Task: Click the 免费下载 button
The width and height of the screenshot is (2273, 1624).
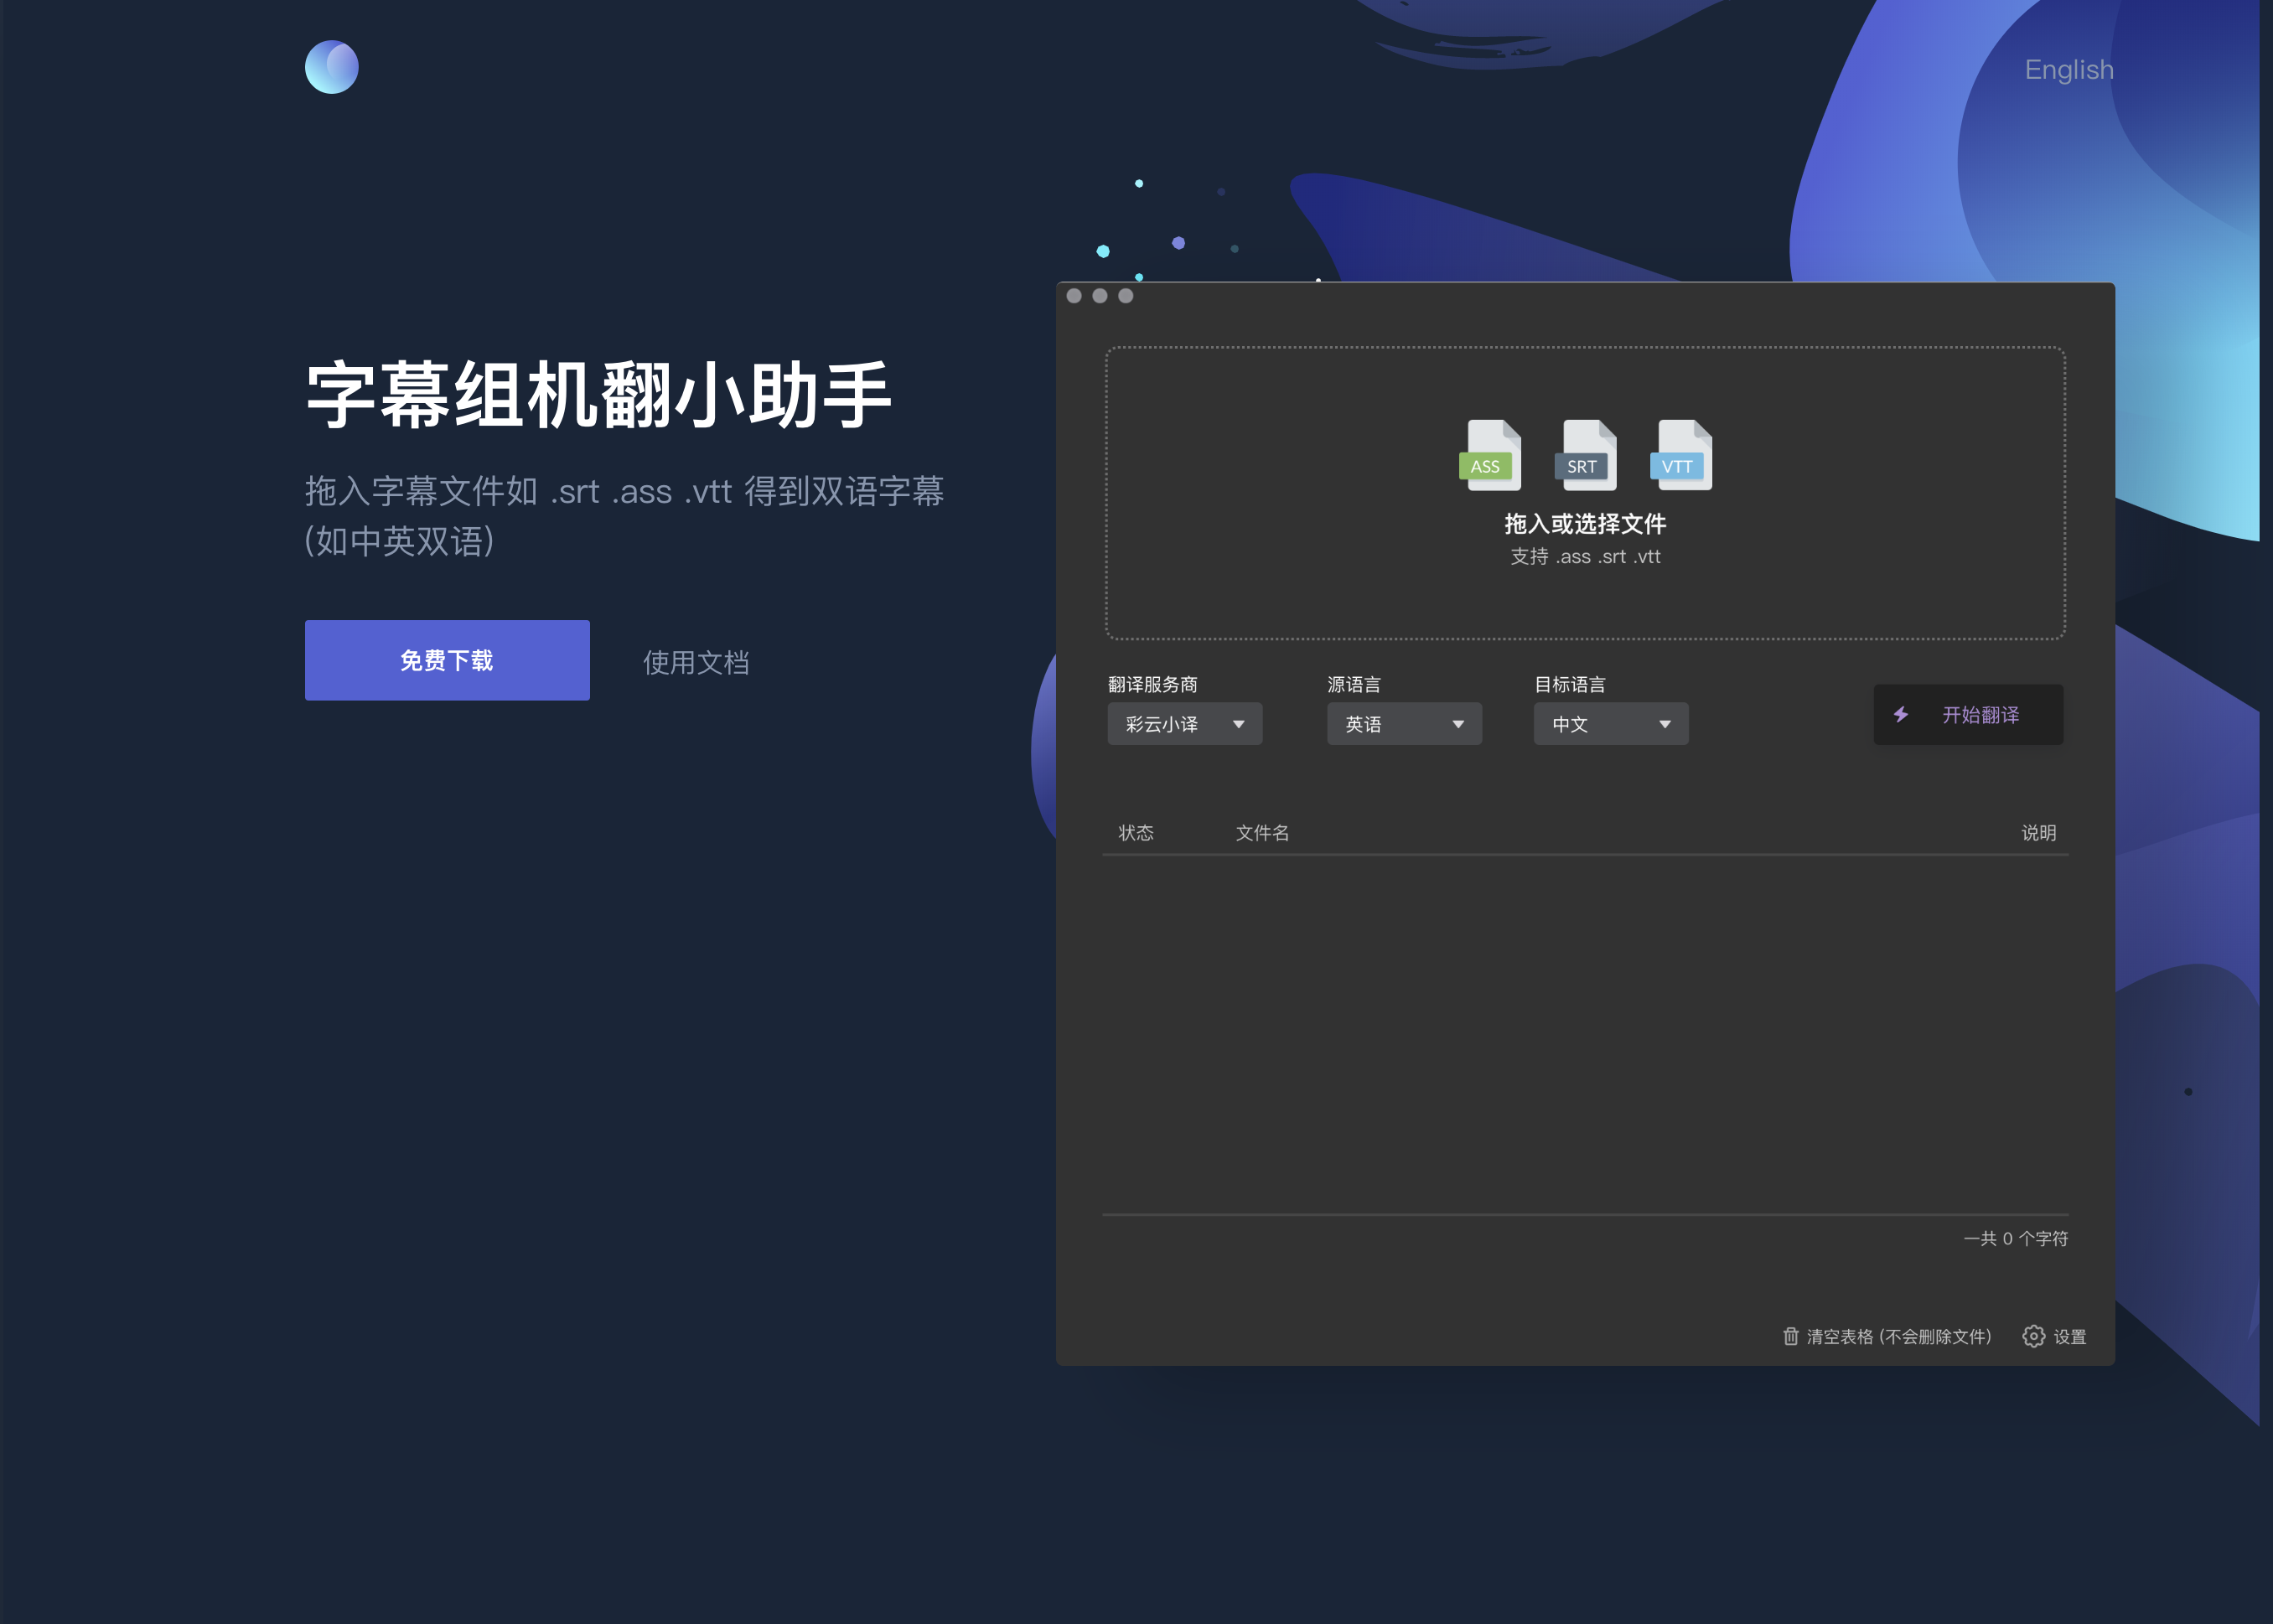Action: click(x=447, y=660)
